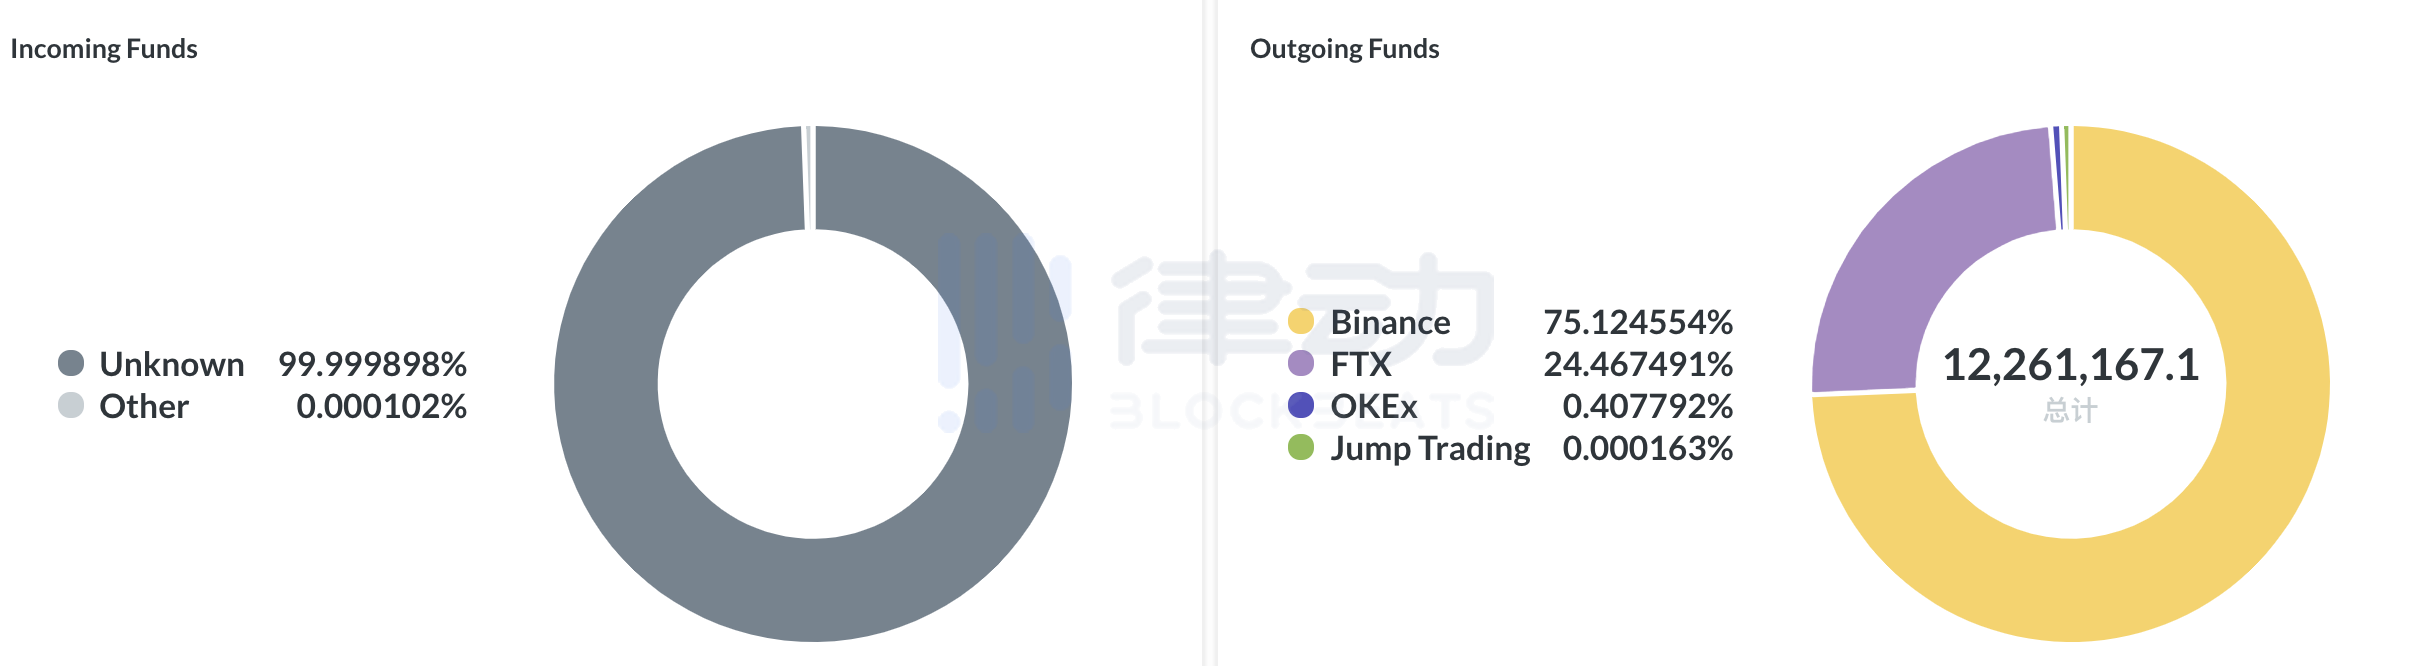Image resolution: width=2432 pixels, height=666 pixels.
Task: Click the 99.999898% Unknown percentage
Action: click(x=372, y=364)
